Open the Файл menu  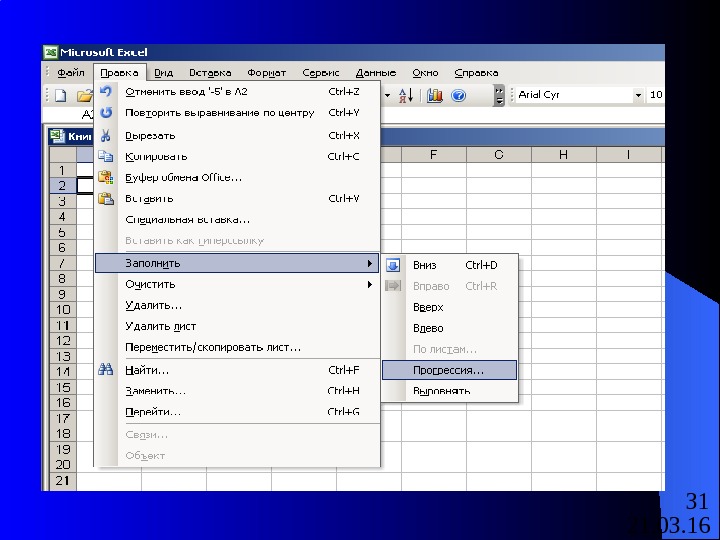pyautogui.click(x=71, y=73)
